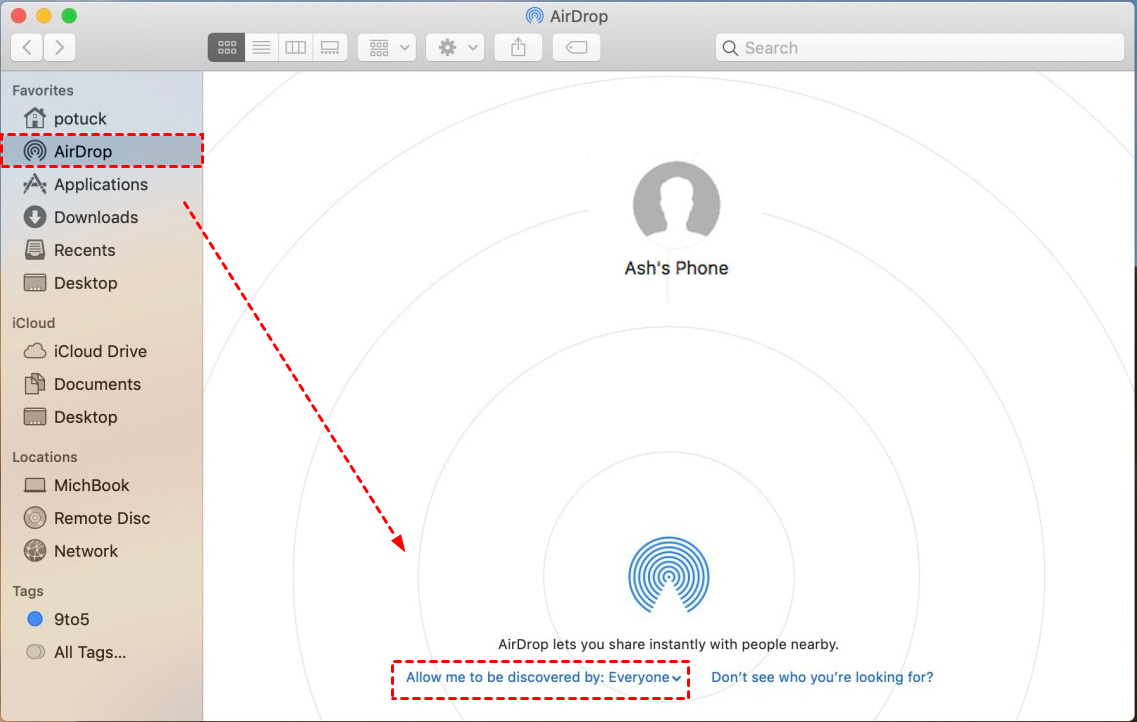Open Applications in the sidebar
Viewport: 1137px width, 722px height.
click(x=102, y=184)
